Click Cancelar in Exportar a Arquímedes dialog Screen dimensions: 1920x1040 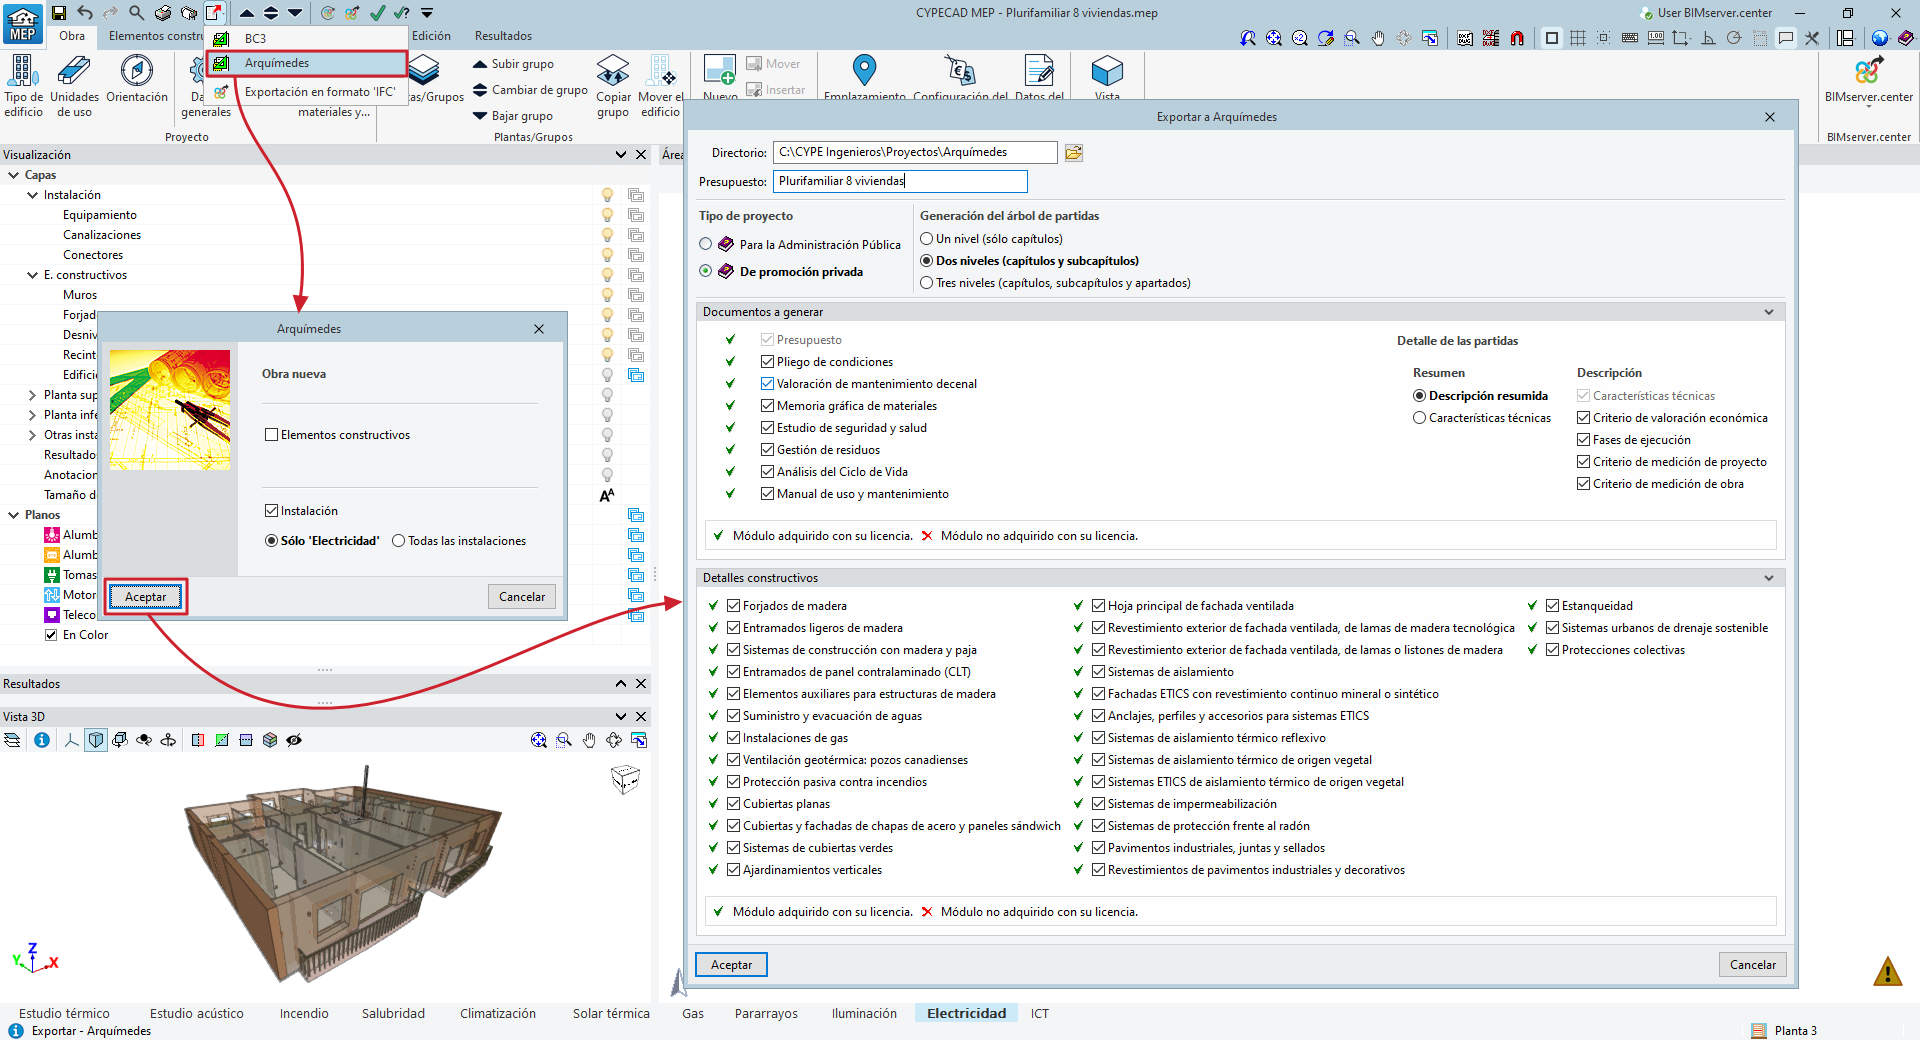click(x=1752, y=965)
